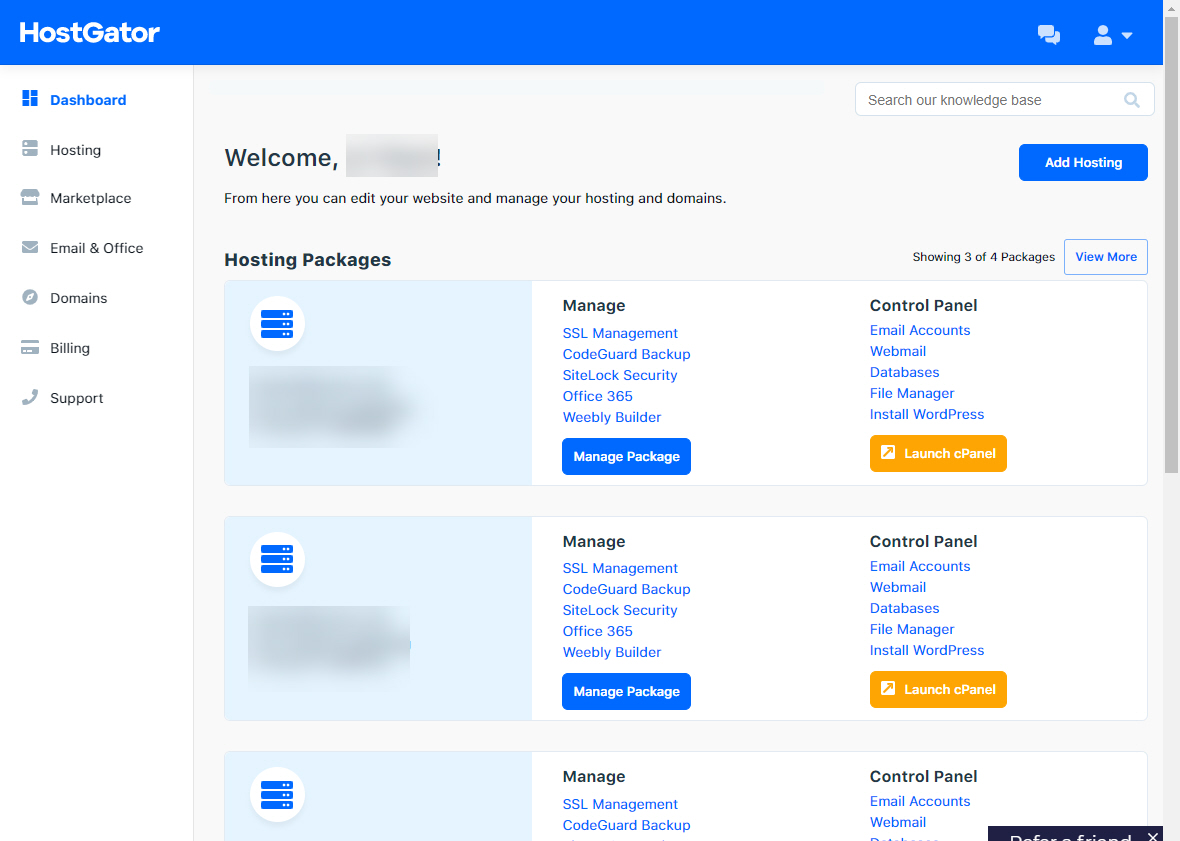Open SiteLock Security in second package
1180x841 pixels.
coord(620,611)
